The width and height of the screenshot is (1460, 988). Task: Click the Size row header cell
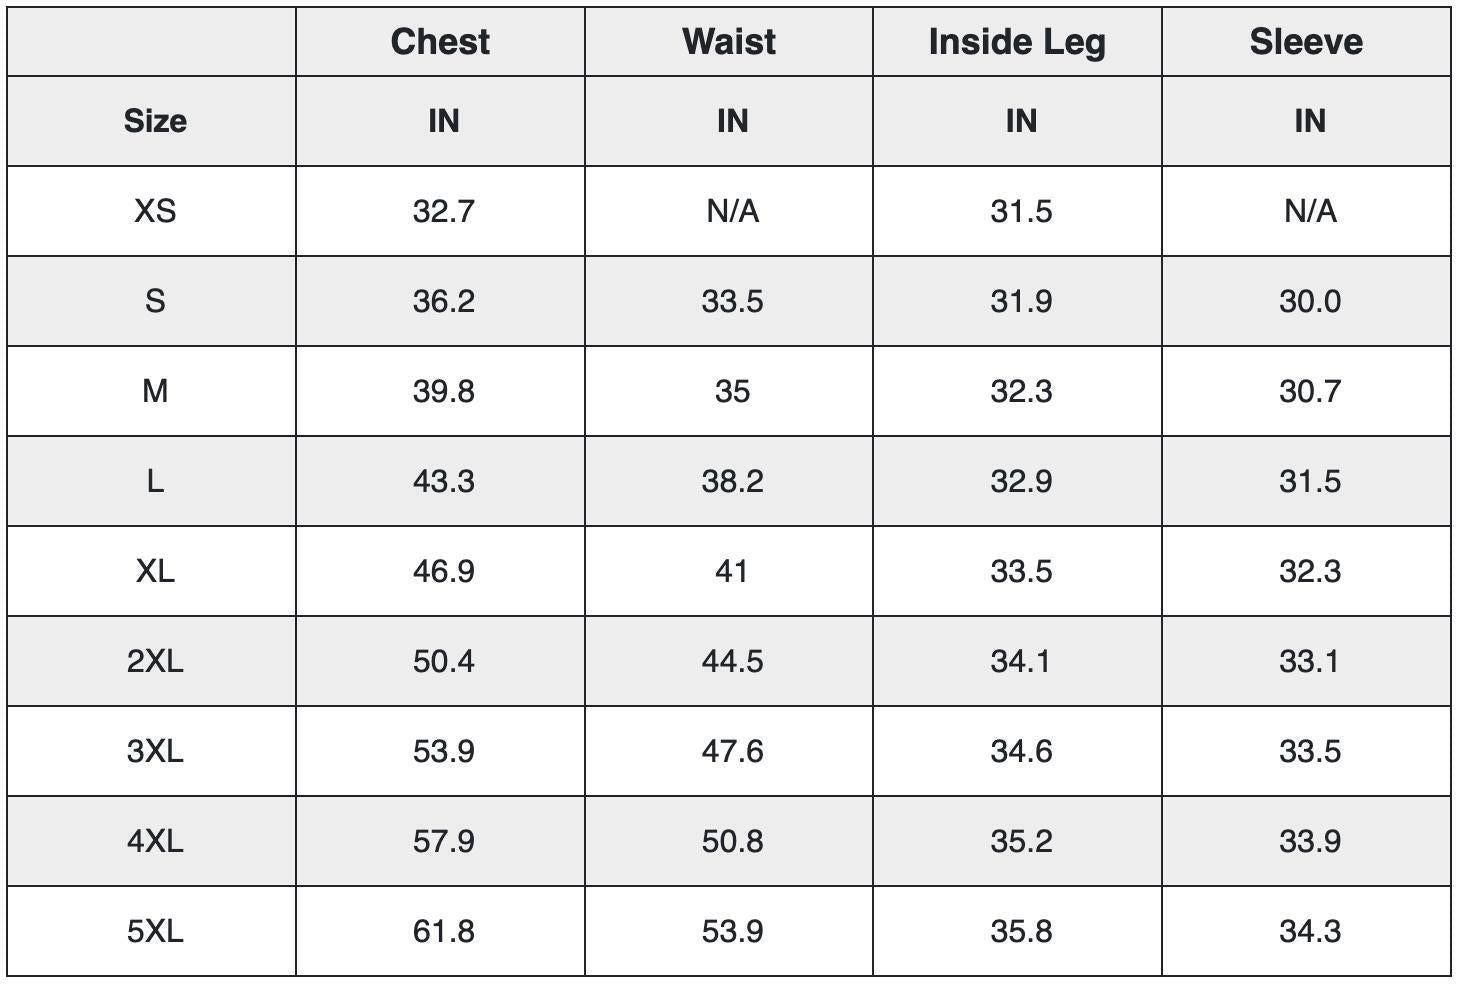tap(155, 121)
